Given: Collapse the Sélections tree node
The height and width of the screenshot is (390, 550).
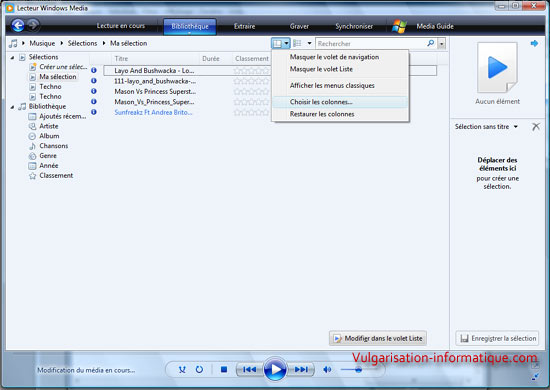Looking at the screenshot, I should (12, 57).
